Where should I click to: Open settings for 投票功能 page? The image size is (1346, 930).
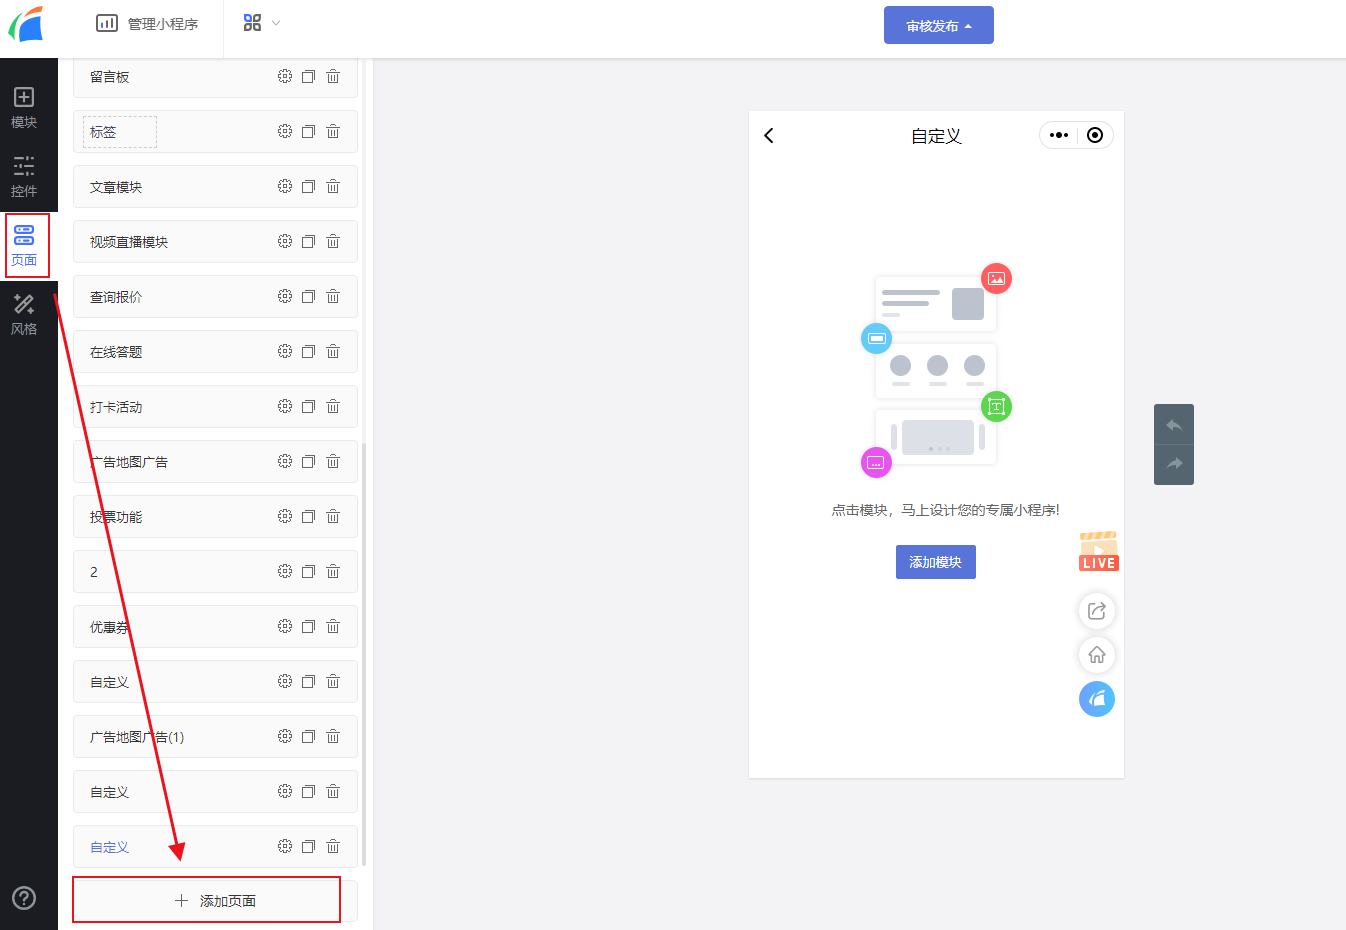coord(285,516)
